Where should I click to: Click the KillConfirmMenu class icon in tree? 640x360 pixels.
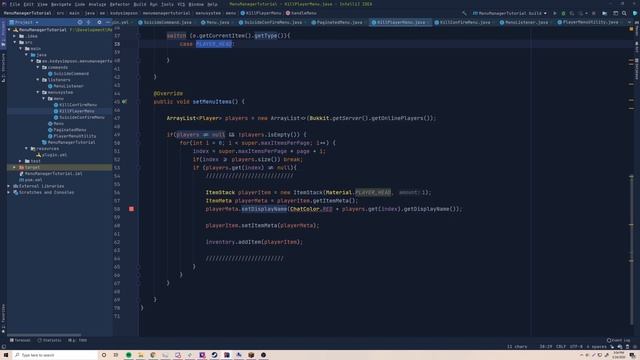56,105
